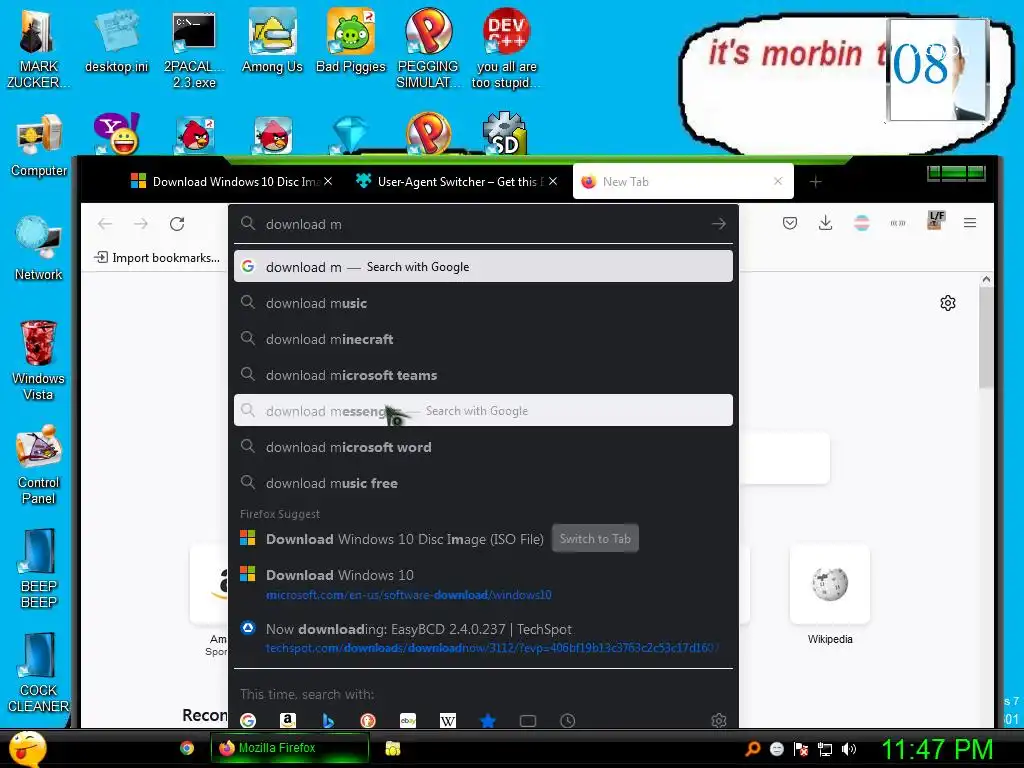Open the MARK ZUCKER desktop icon
Viewport: 1024px width, 768px height.
[38, 49]
